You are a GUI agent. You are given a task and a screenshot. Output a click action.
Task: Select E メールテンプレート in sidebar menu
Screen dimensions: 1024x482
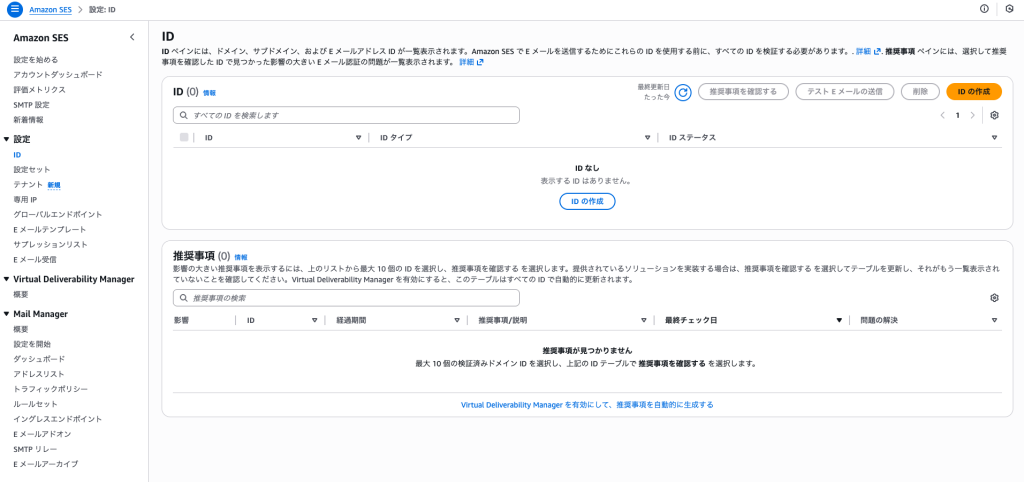(x=51, y=229)
